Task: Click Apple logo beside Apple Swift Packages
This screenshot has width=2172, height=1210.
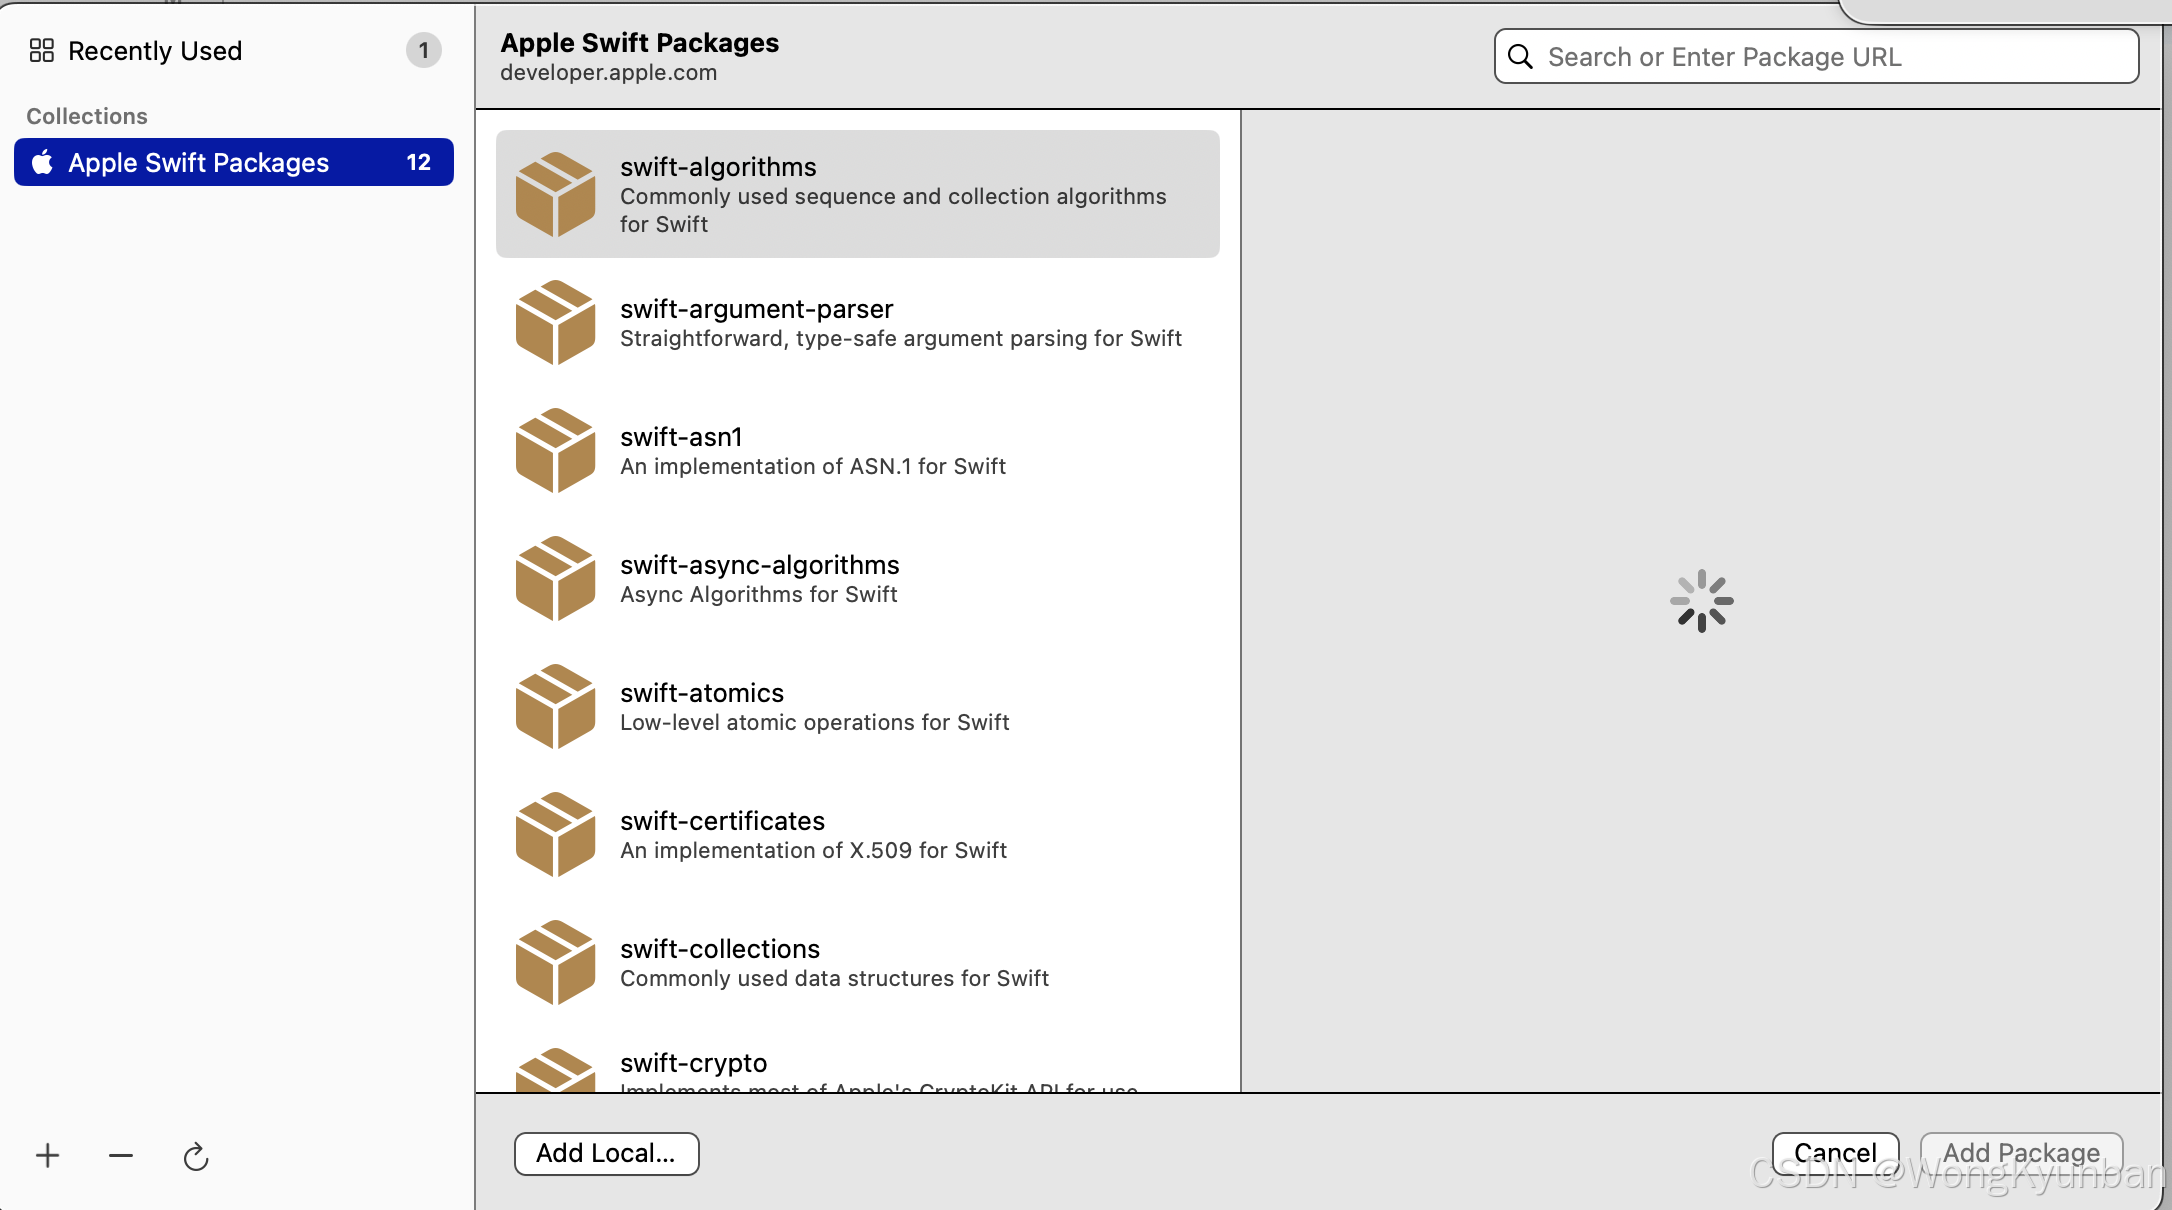Action: (x=42, y=162)
